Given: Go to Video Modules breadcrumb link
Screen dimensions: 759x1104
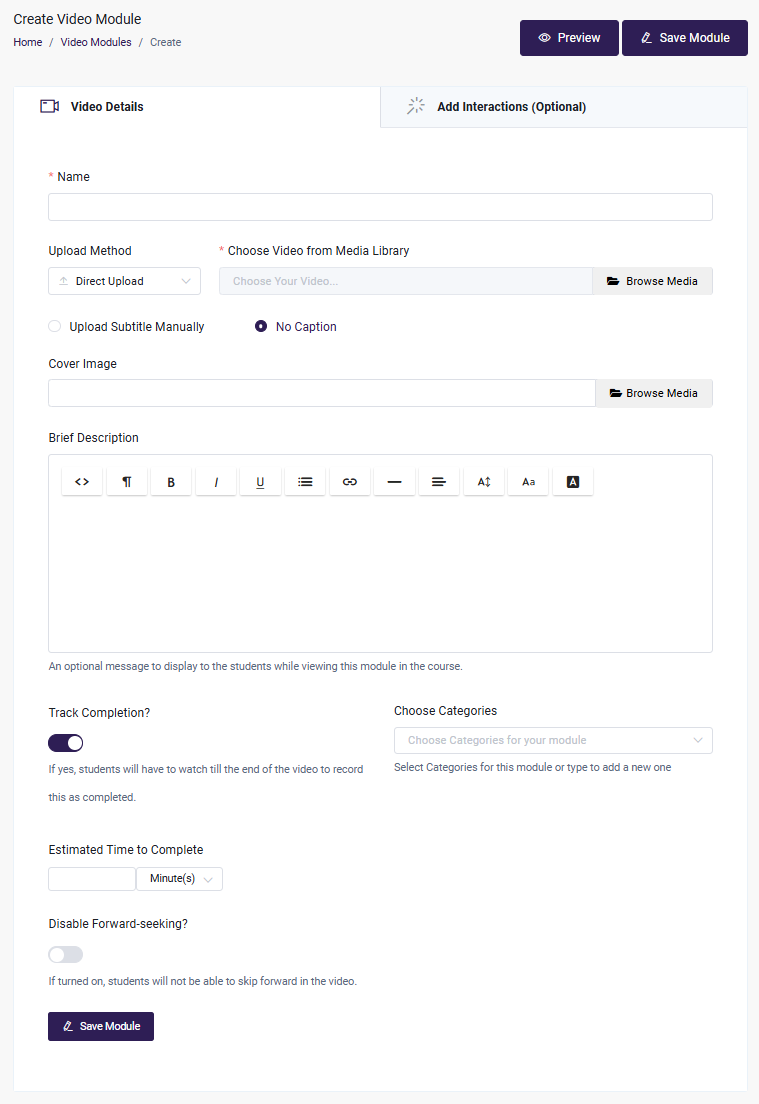Looking at the screenshot, I should coord(96,42).
